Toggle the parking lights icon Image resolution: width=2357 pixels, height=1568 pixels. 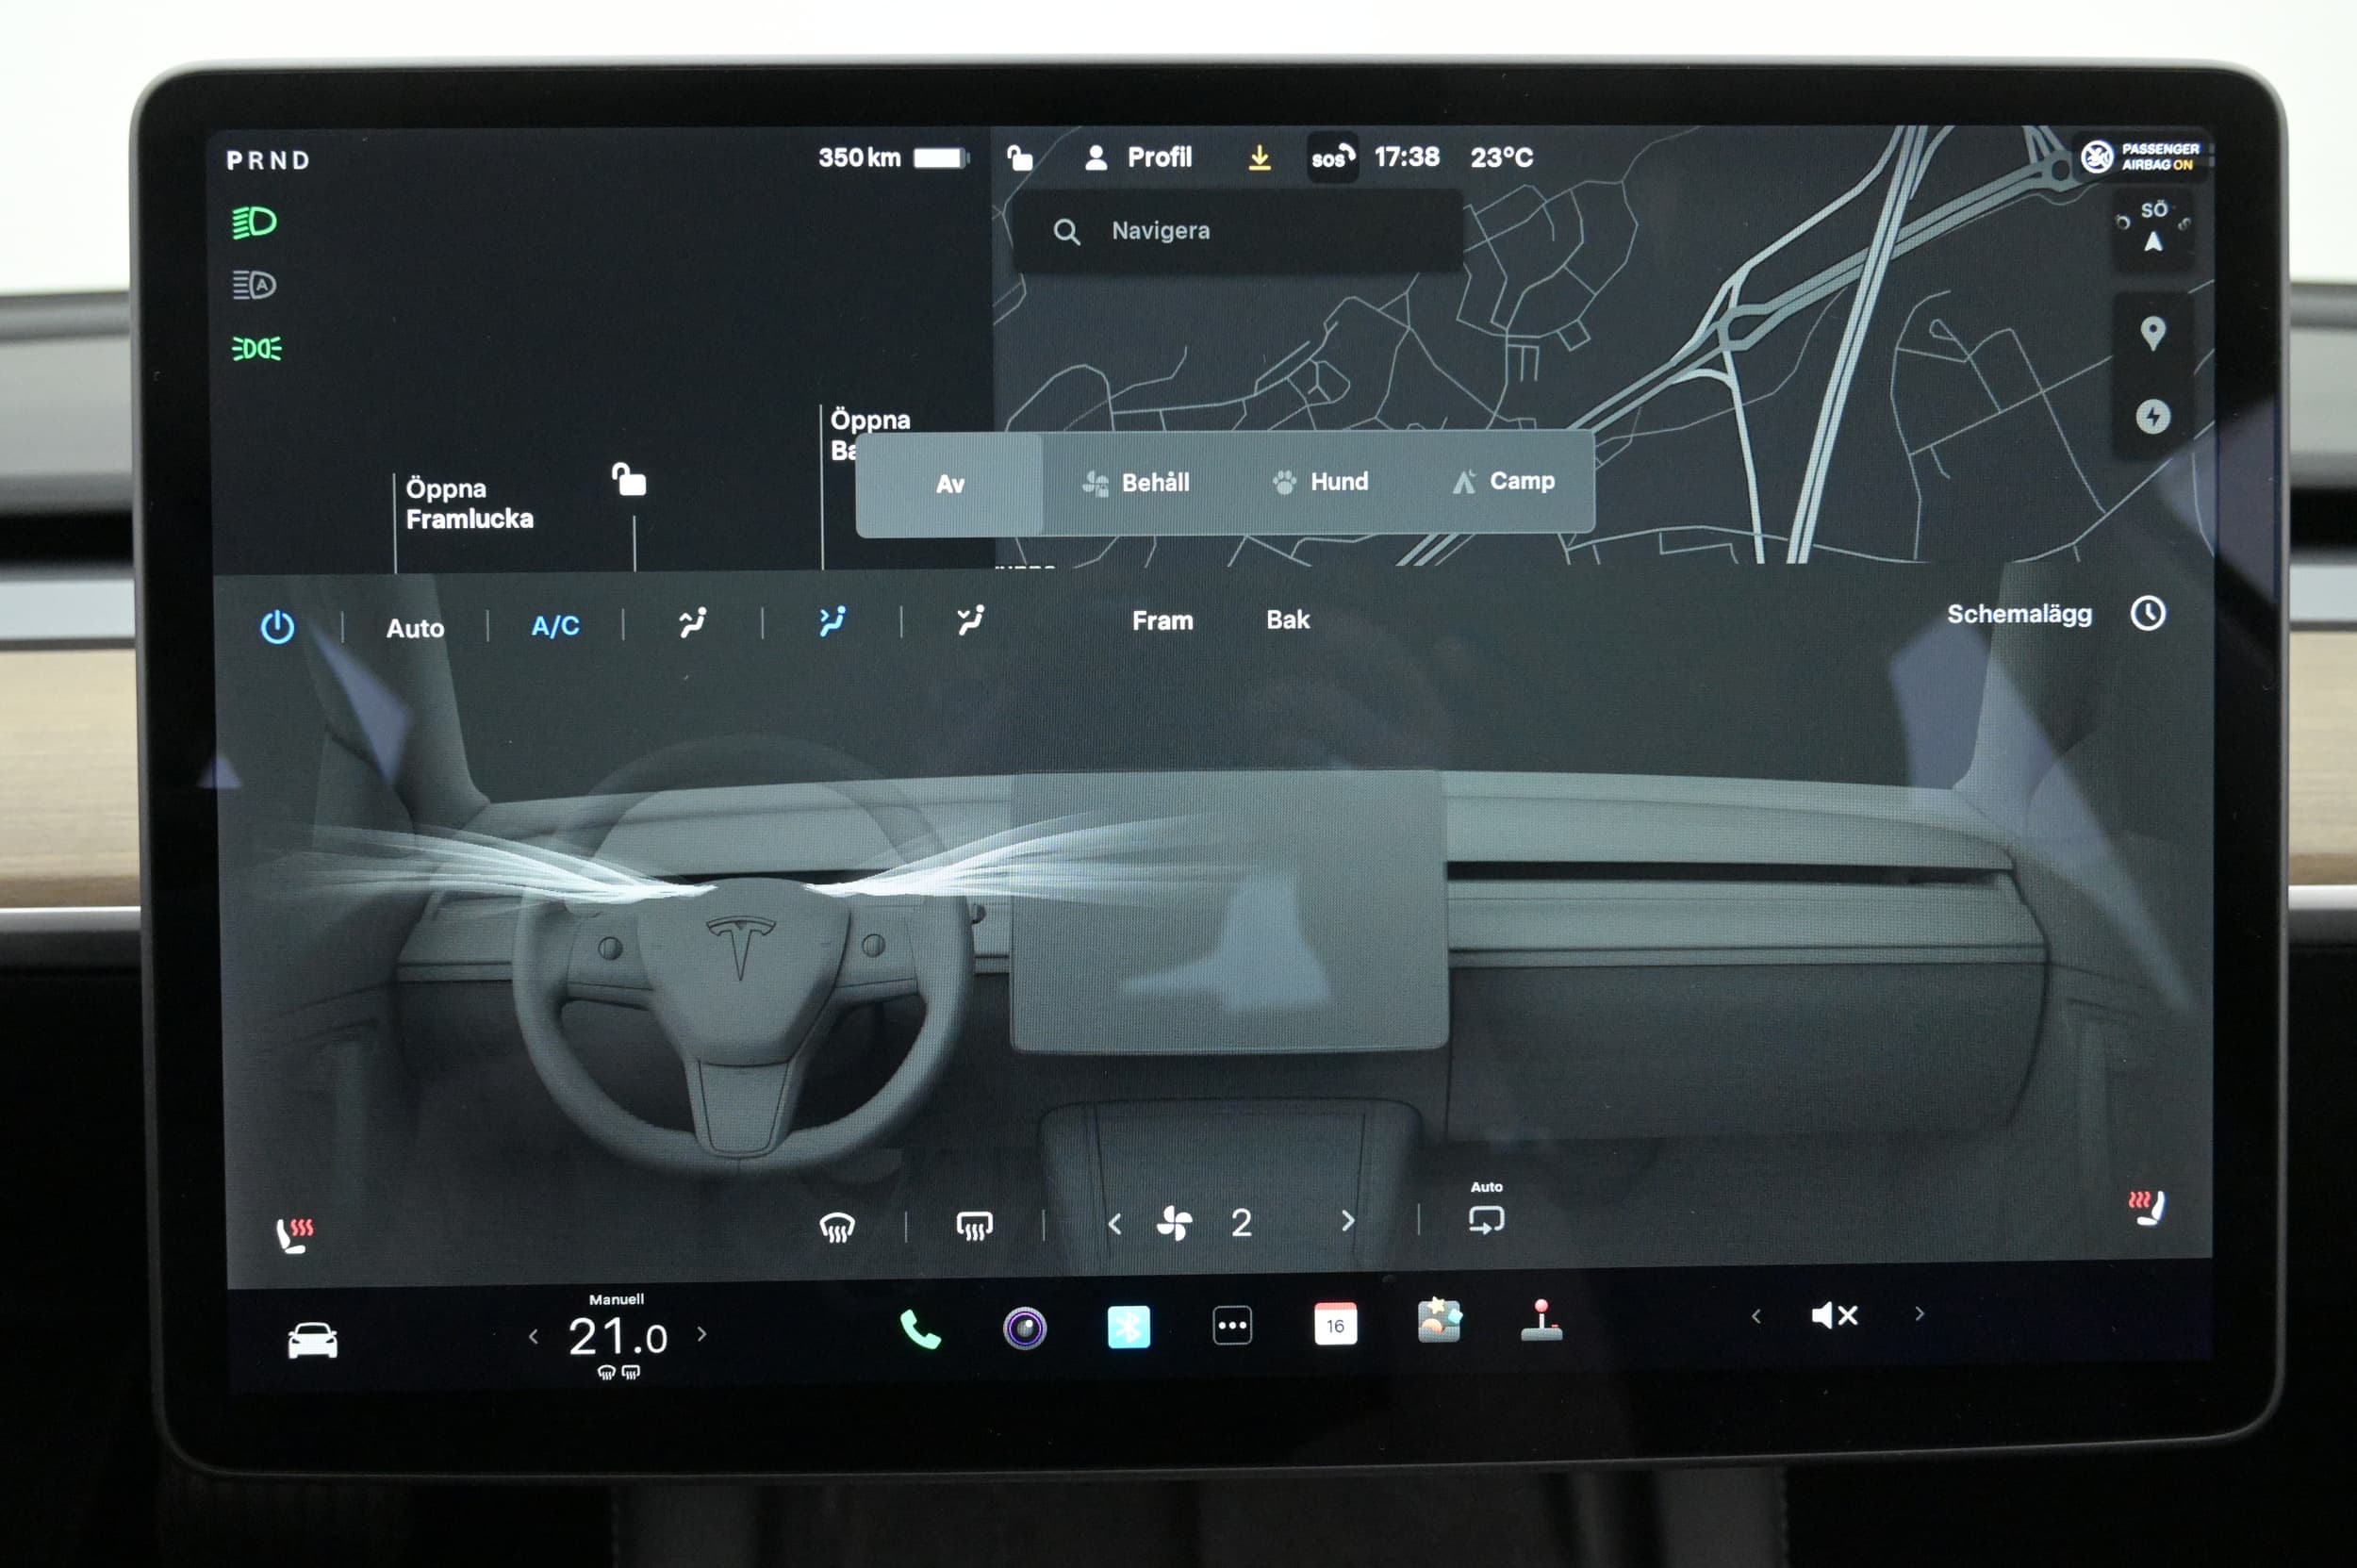256,348
